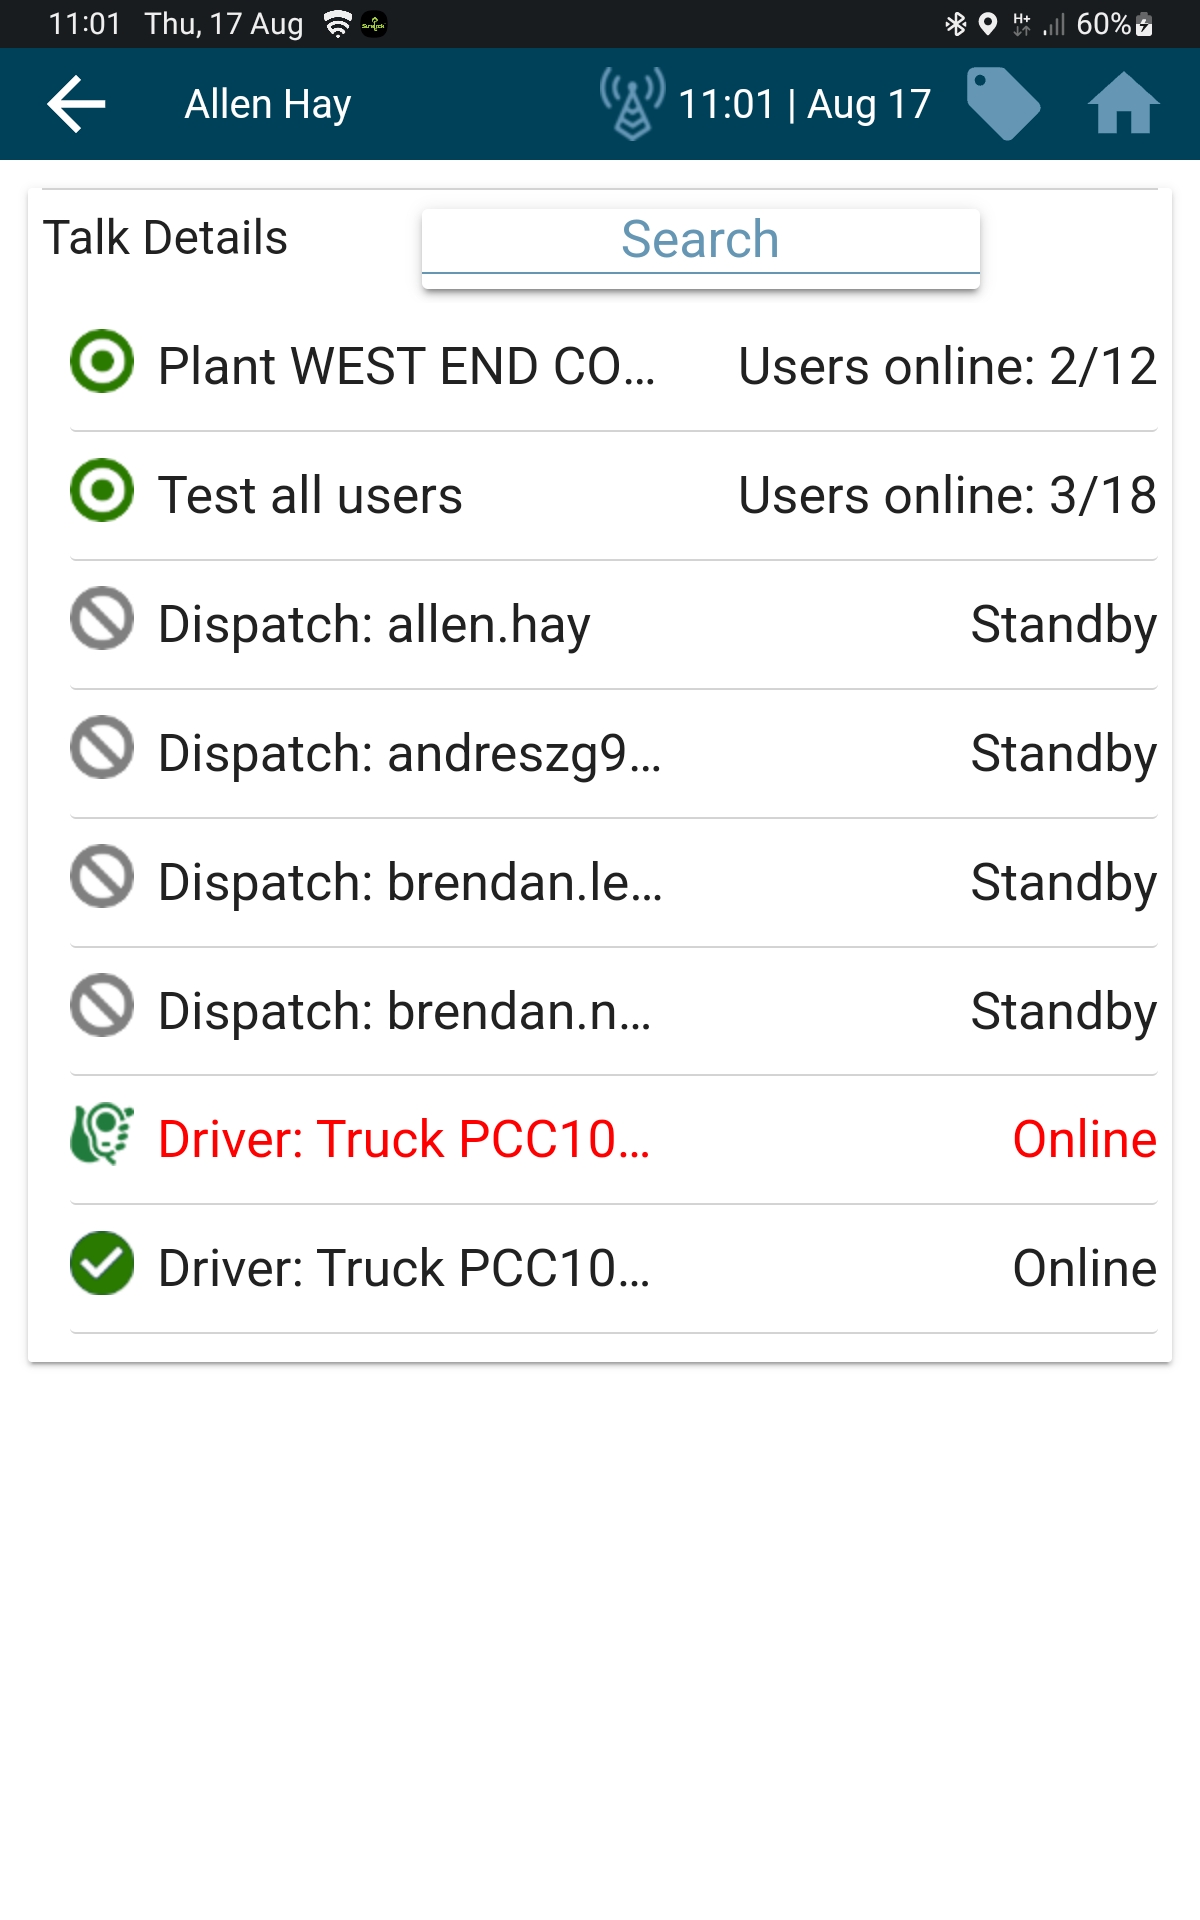Tap the back arrow in header
The height and width of the screenshot is (1920, 1200).
[x=77, y=104]
